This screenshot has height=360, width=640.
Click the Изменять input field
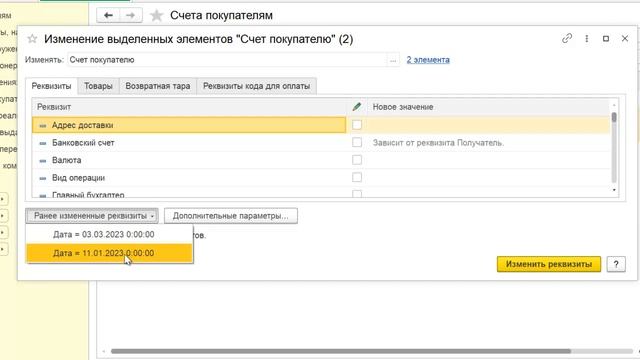(x=227, y=60)
